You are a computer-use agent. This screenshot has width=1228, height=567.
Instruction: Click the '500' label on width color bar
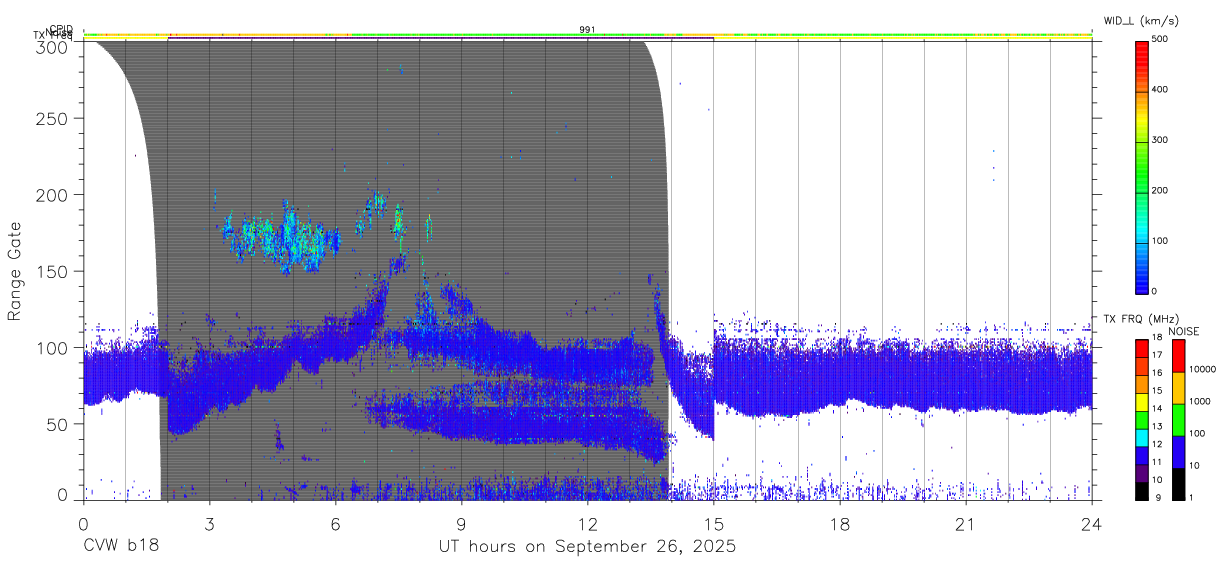1160,40
